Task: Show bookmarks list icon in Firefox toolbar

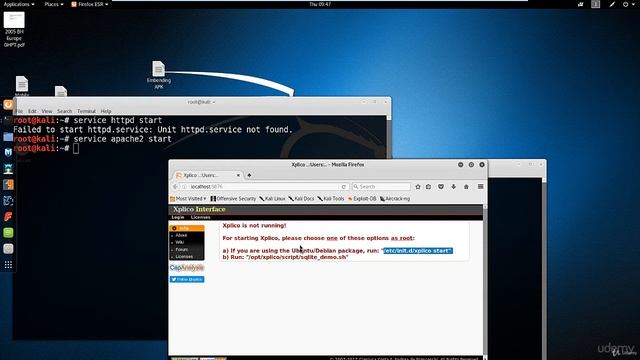Action: tap(429, 187)
